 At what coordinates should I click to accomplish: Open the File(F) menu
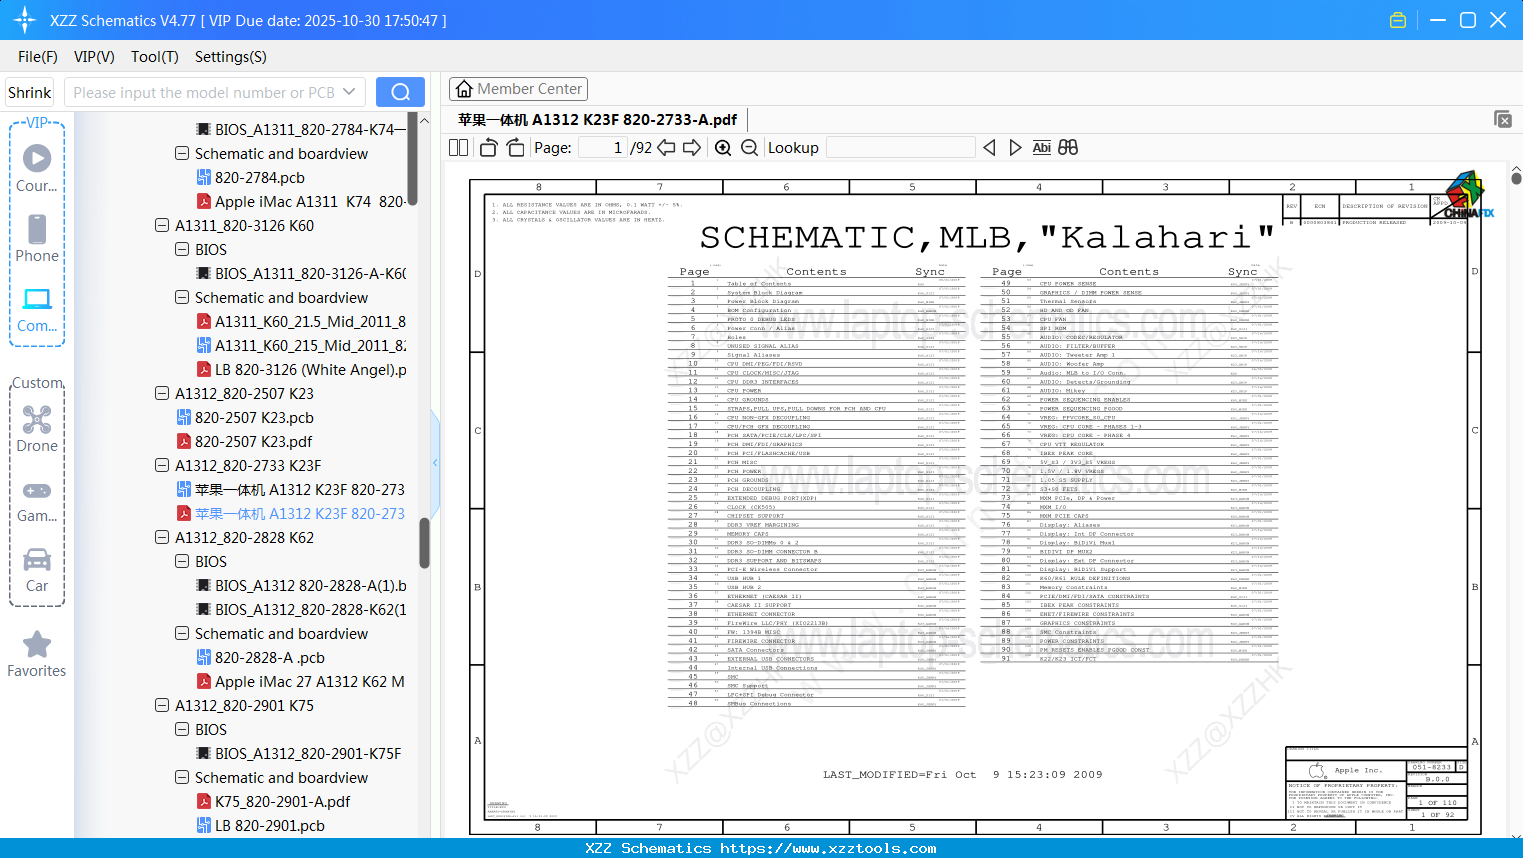[38, 57]
